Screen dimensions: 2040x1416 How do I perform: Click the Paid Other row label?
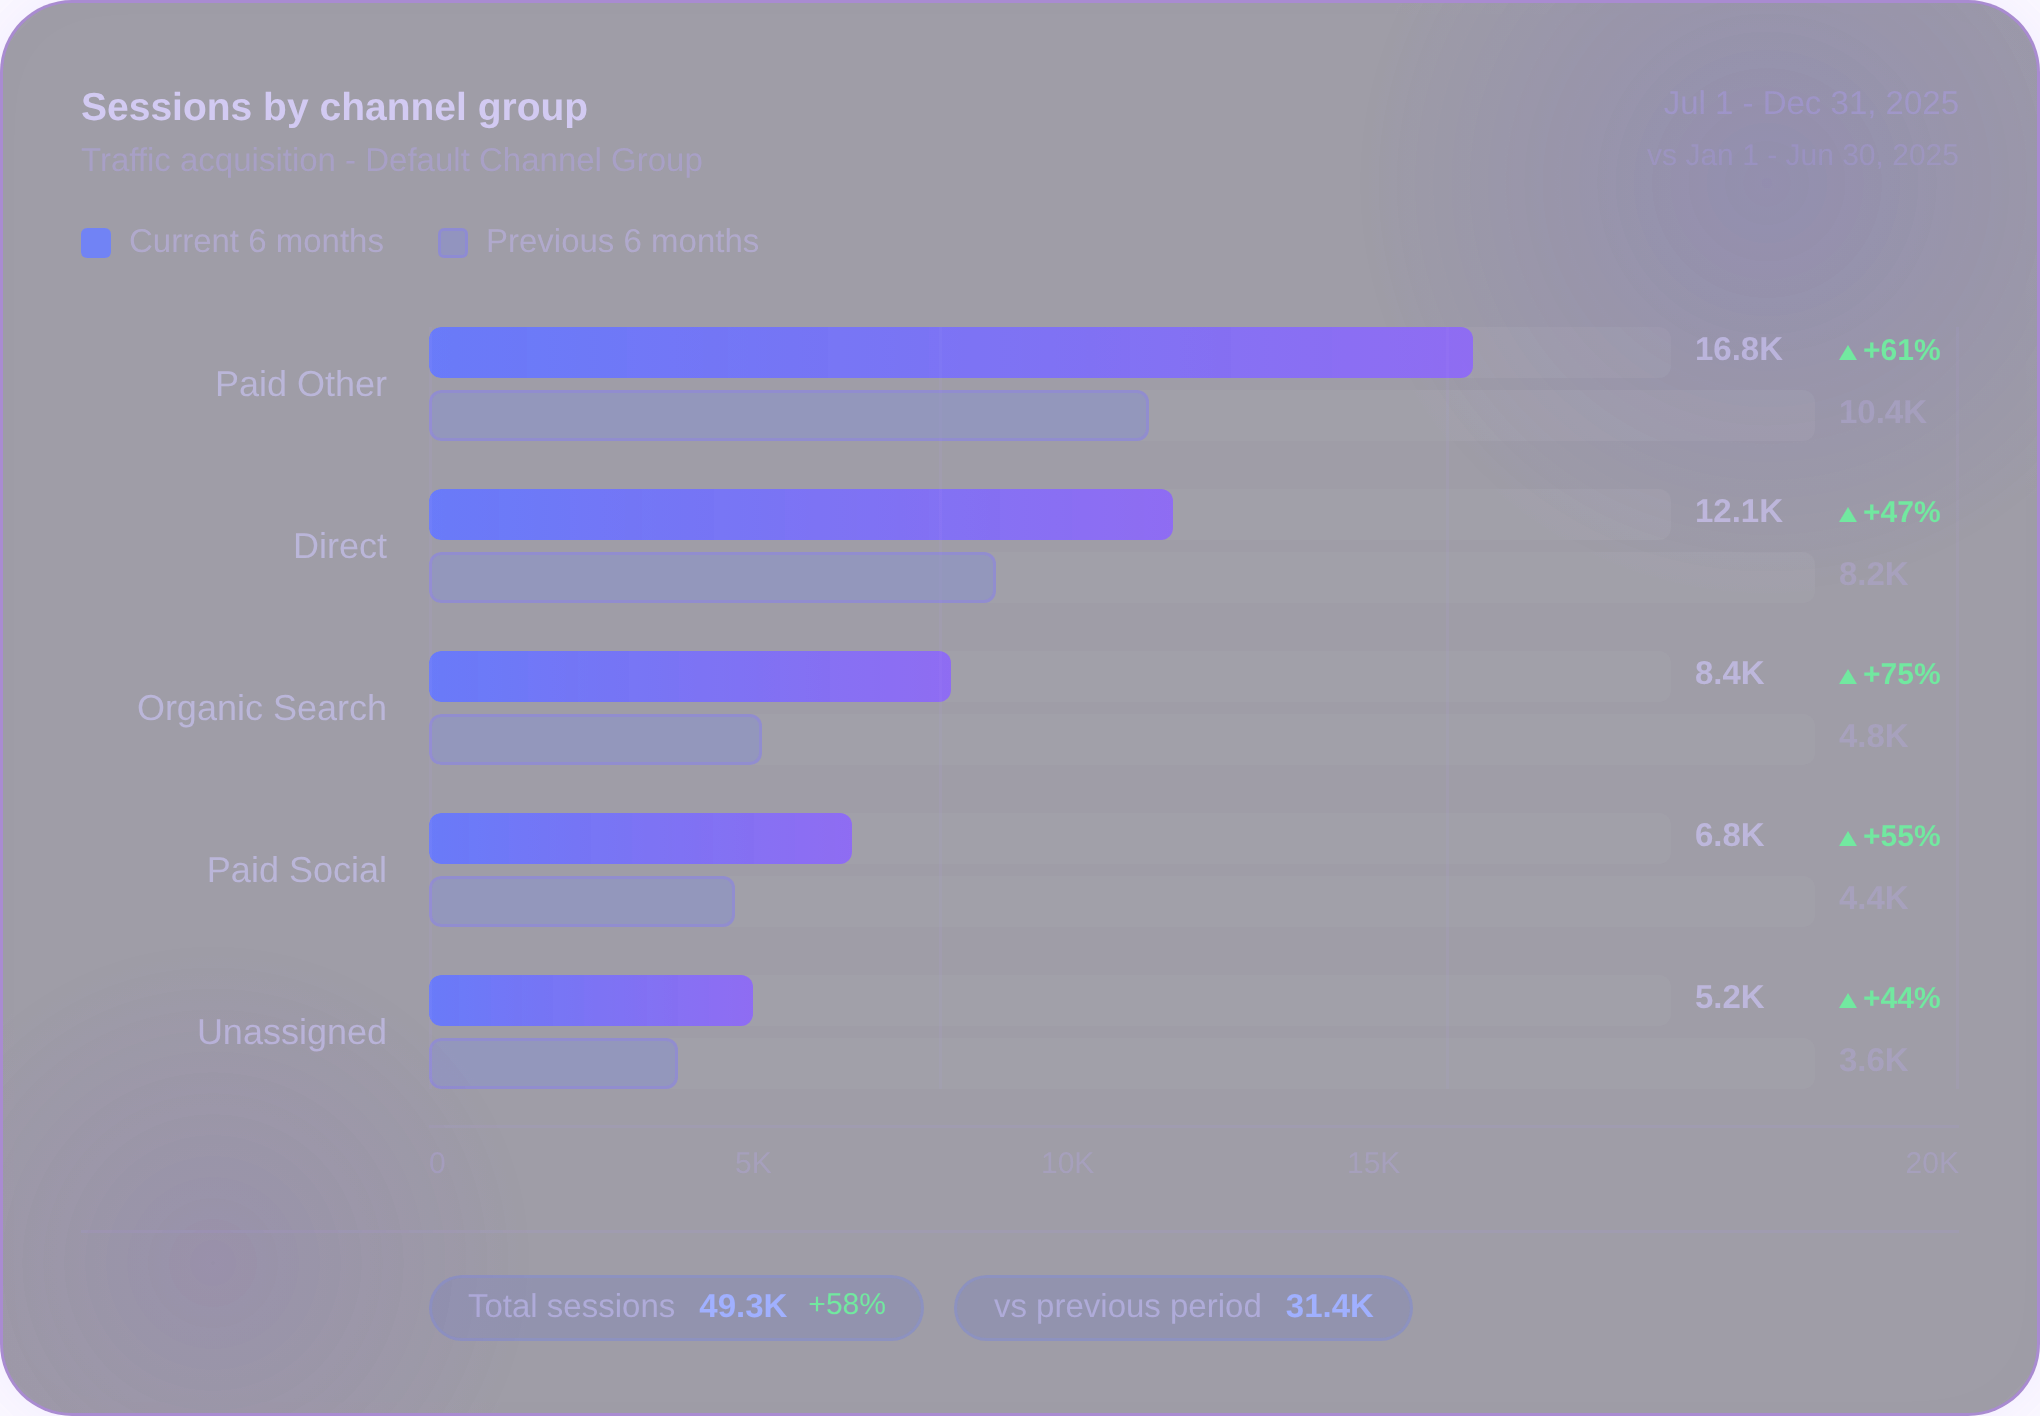click(301, 383)
